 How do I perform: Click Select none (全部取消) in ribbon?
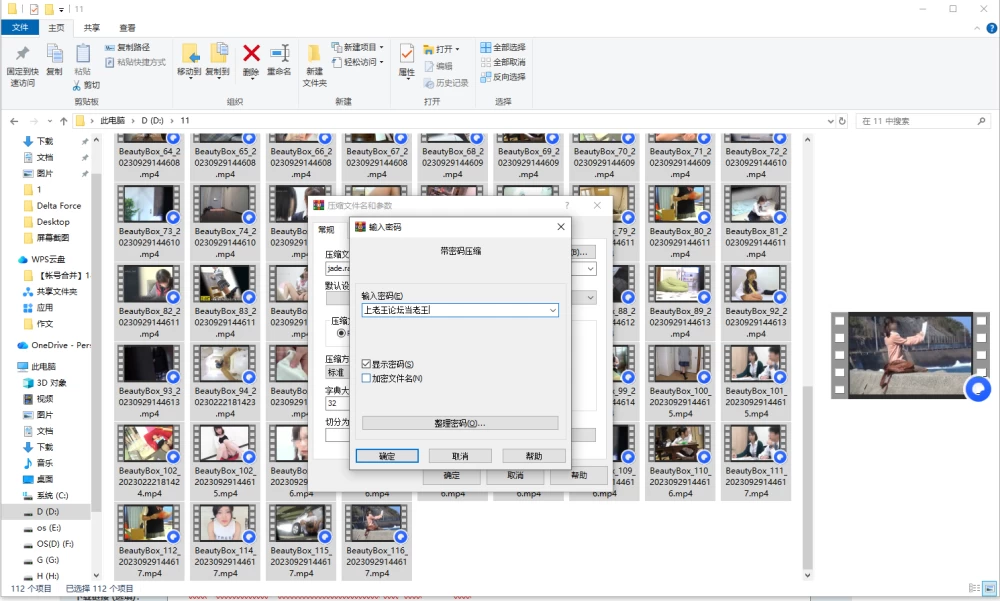(x=503, y=62)
